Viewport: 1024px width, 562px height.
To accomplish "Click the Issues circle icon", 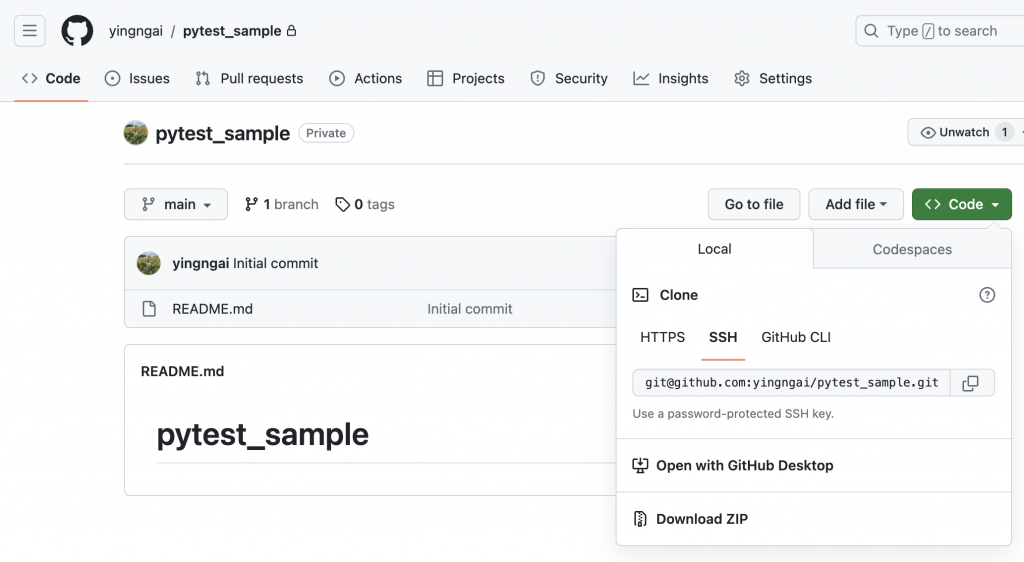I will [x=112, y=78].
